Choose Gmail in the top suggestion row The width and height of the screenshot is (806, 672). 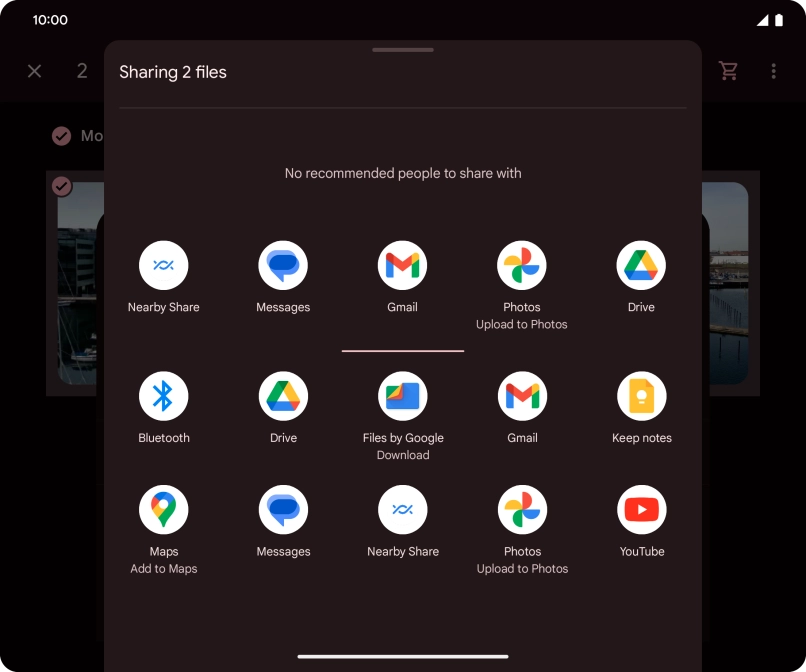coord(402,266)
